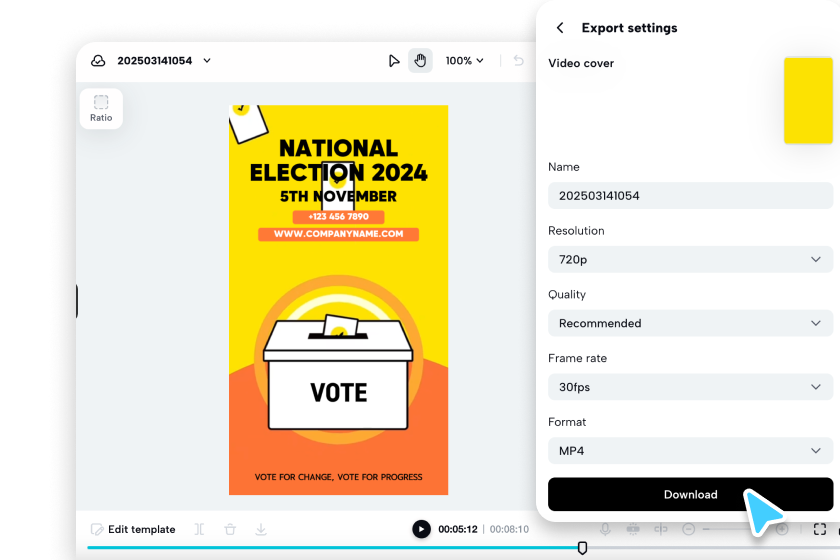Click the Edit template button
Screen dimensions: 840x560
[x=133, y=529]
